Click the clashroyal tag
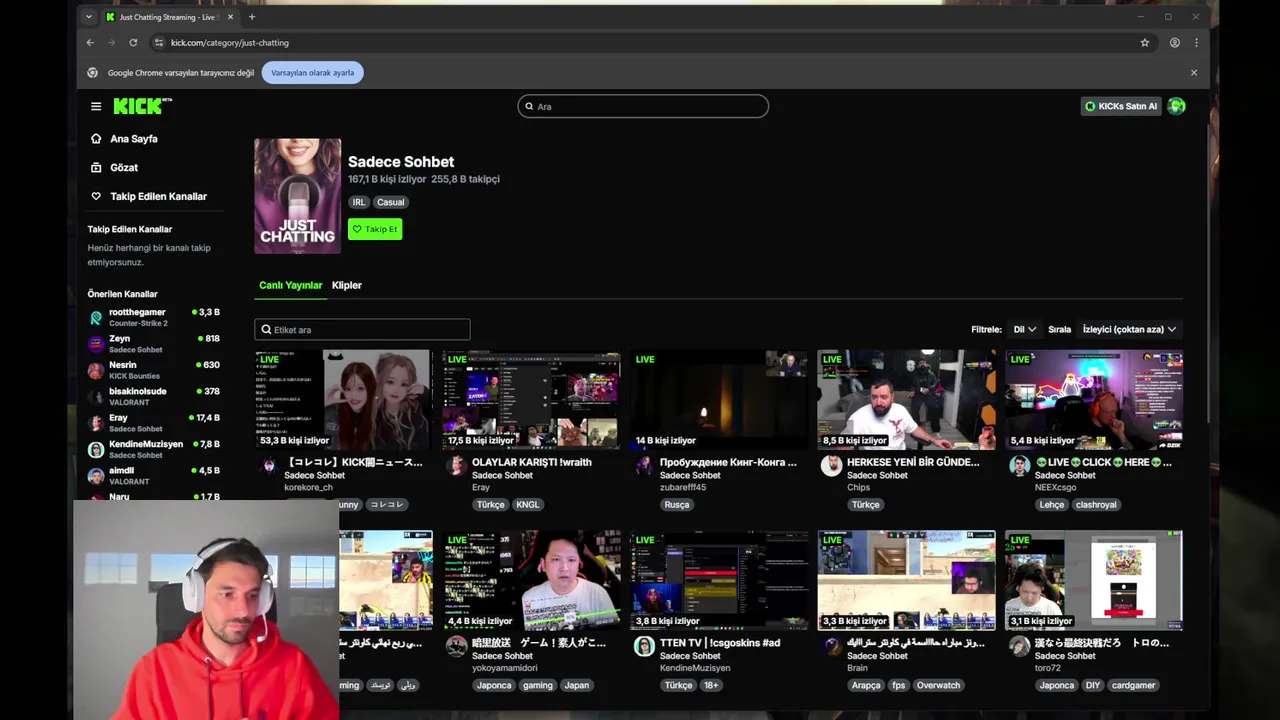 coord(1096,505)
